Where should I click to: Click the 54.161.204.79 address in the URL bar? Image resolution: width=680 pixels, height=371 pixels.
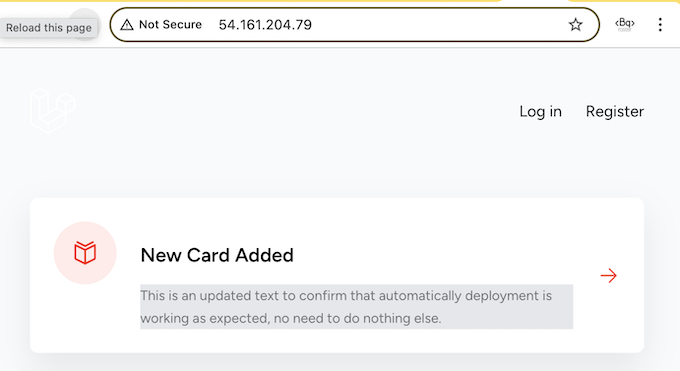(x=265, y=25)
